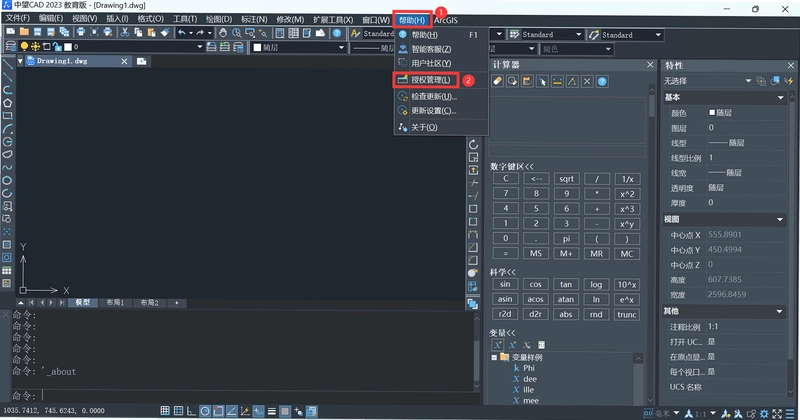Click the blue help icon in main toolbar
This screenshot has width=800, height=420.
337,33
